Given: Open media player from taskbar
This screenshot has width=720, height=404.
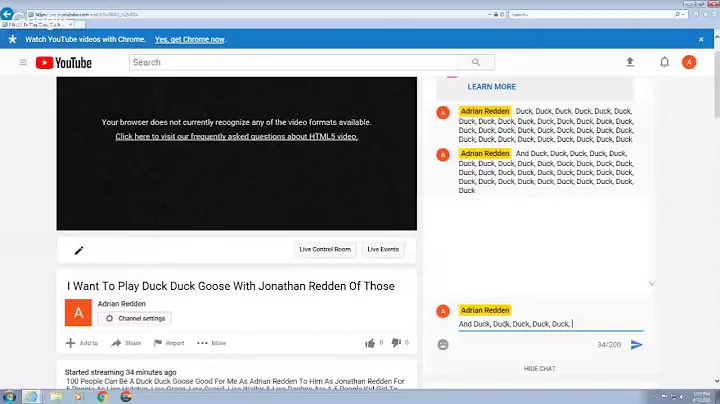Looking at the screenshot, I should point(79,397).
